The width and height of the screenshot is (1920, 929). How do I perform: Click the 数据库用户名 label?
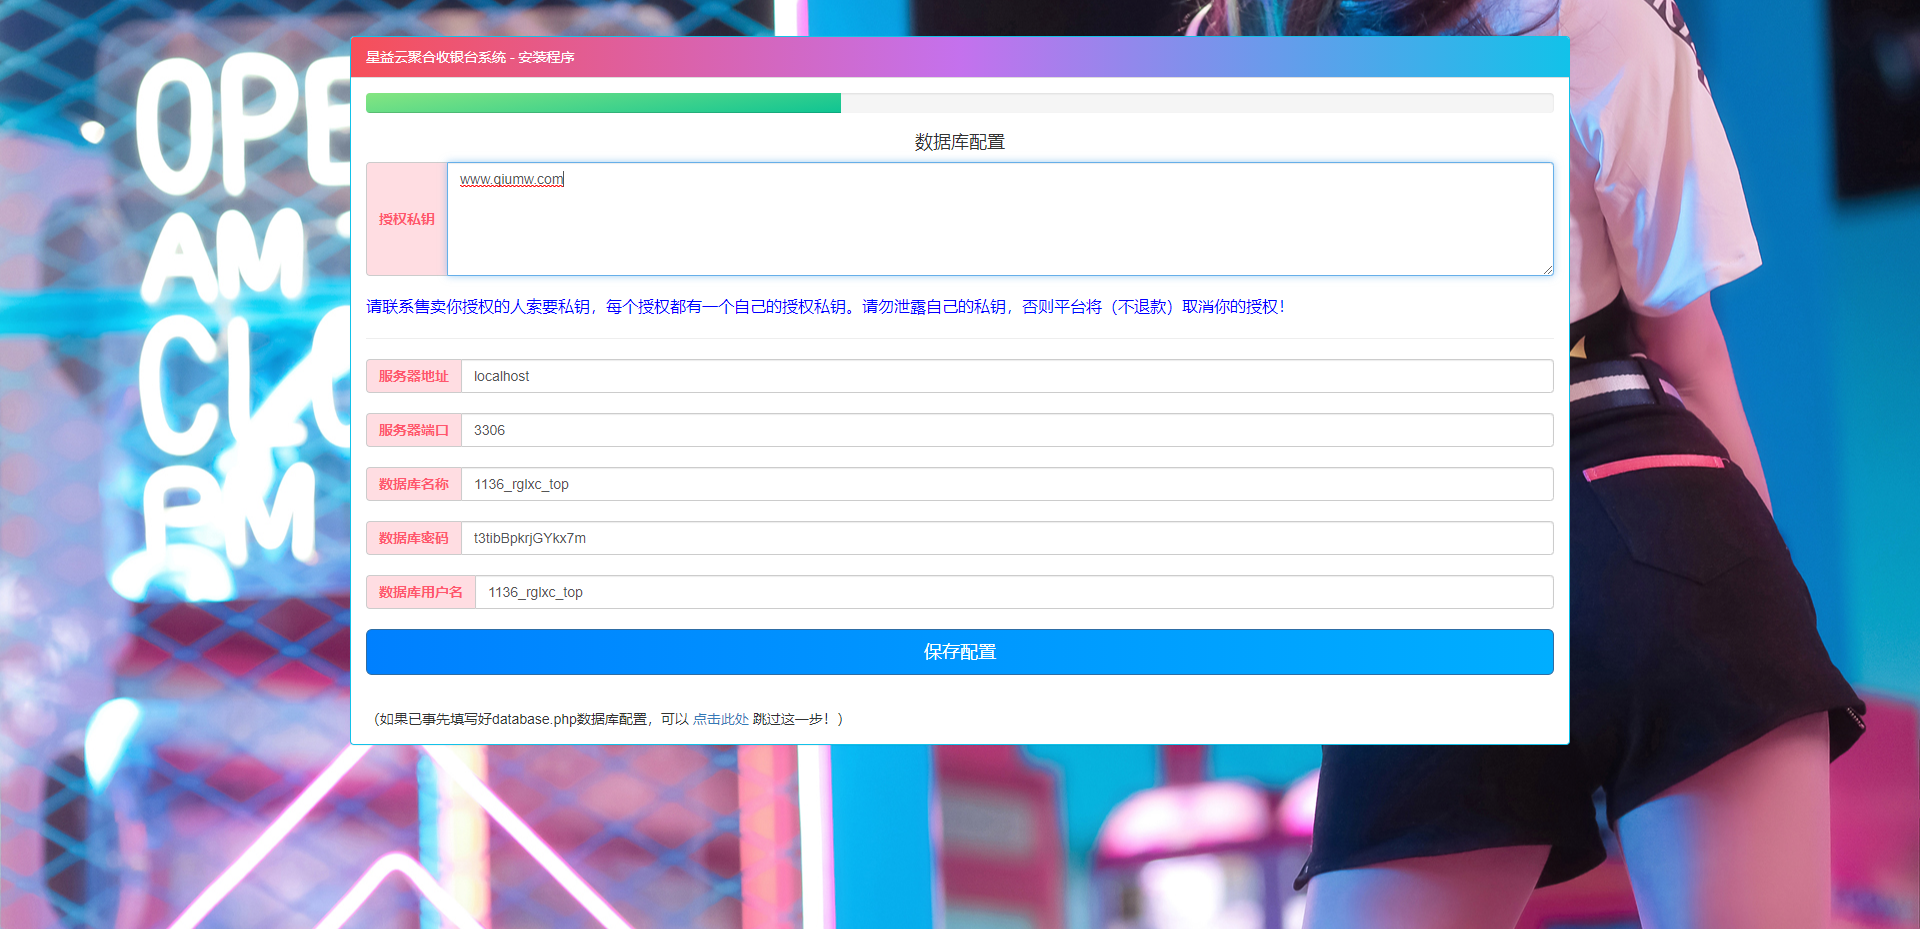tap(420, 592)
